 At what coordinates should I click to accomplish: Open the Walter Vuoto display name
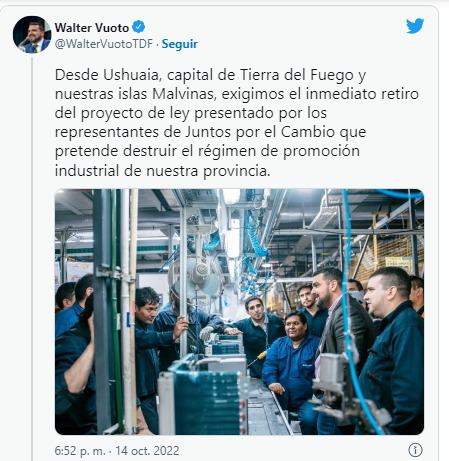tap(92, 27)
